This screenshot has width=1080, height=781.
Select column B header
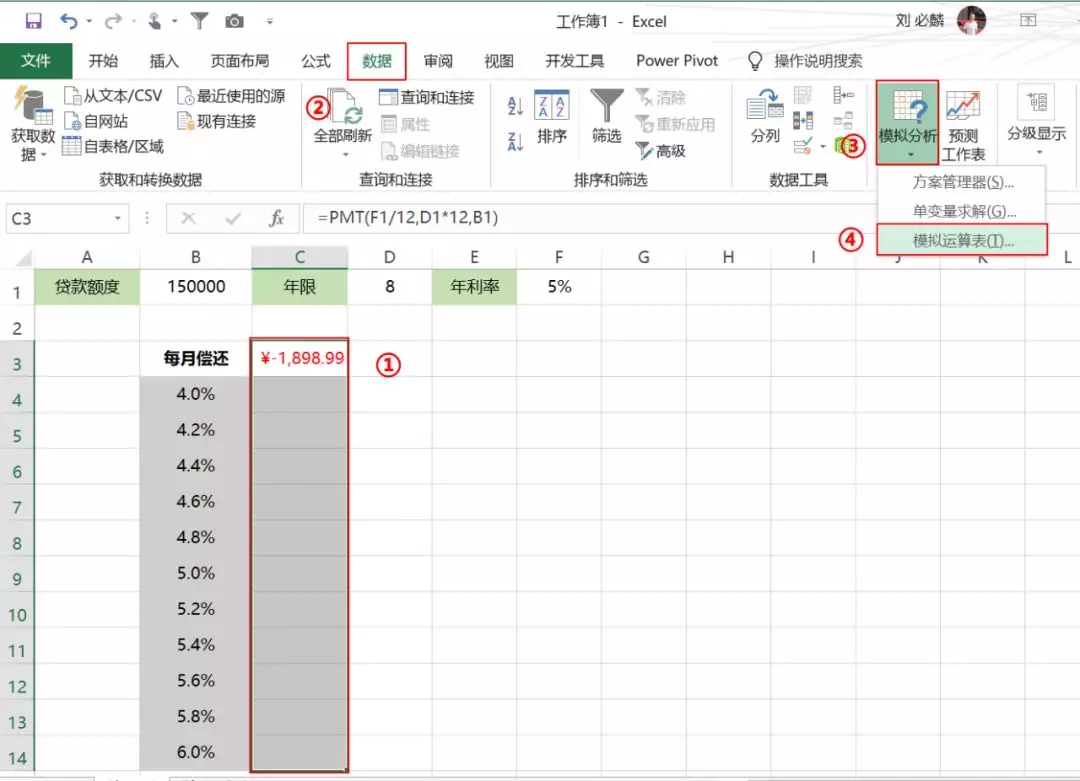(196, 258)
